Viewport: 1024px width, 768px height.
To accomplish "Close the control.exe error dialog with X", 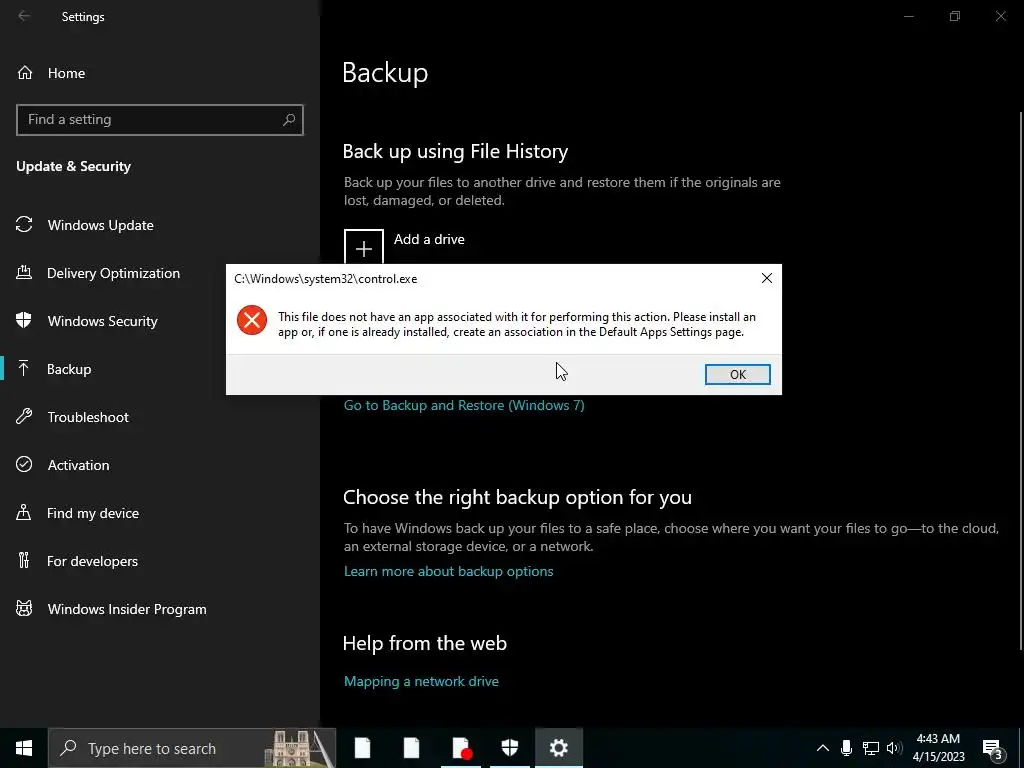I will pyautogui.click(x=767, y=278).
